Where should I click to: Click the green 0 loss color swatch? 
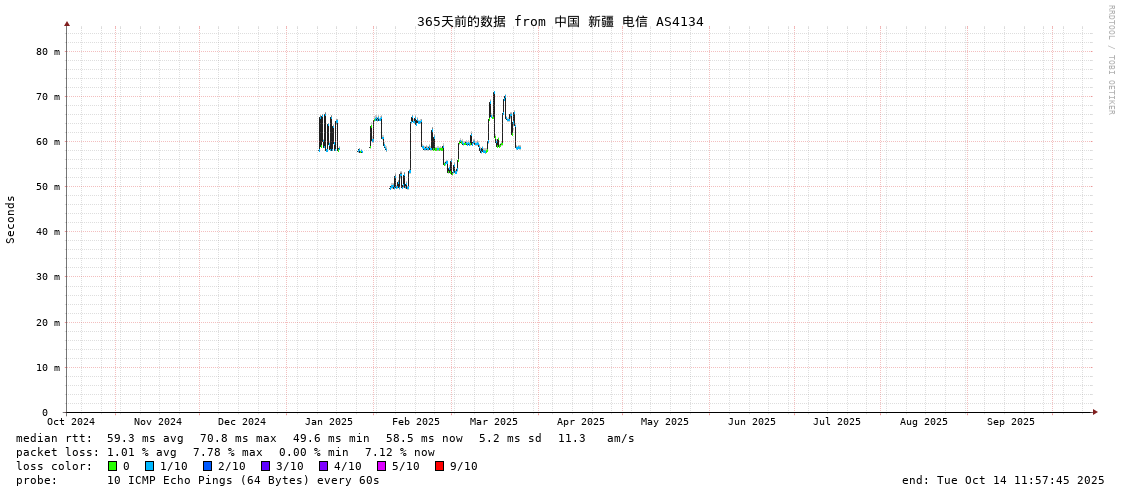click(113, 466)
